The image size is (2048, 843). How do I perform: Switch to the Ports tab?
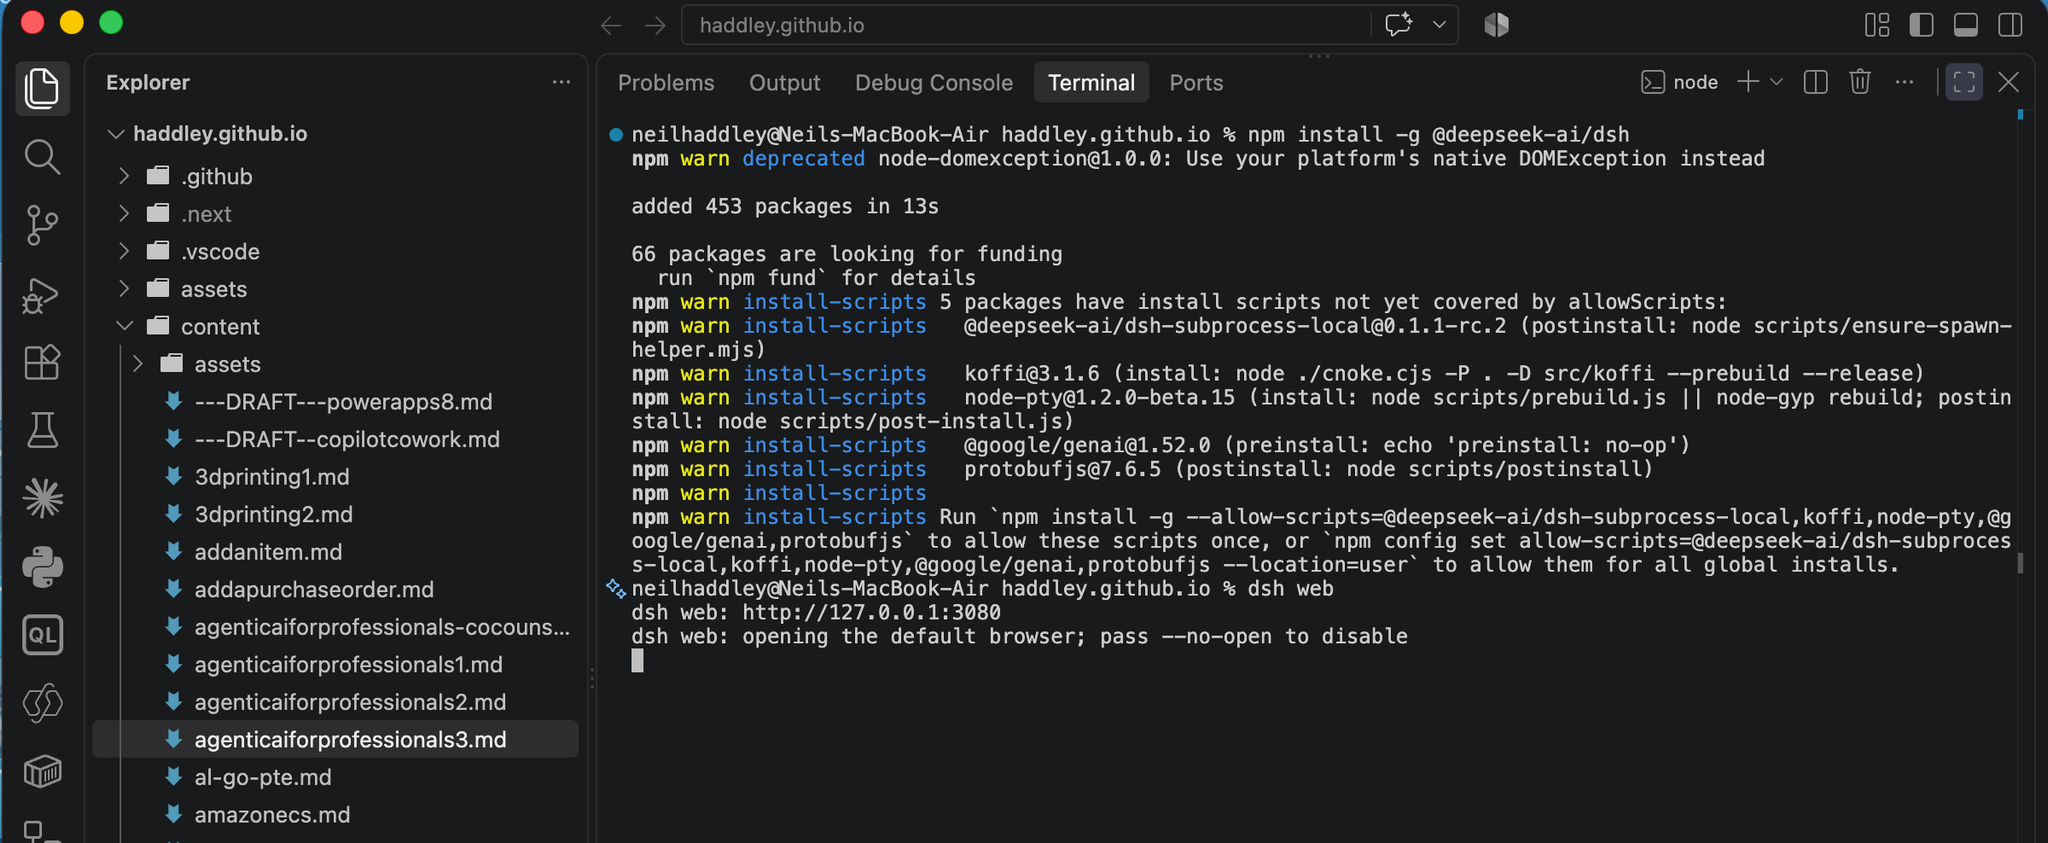1196,83
